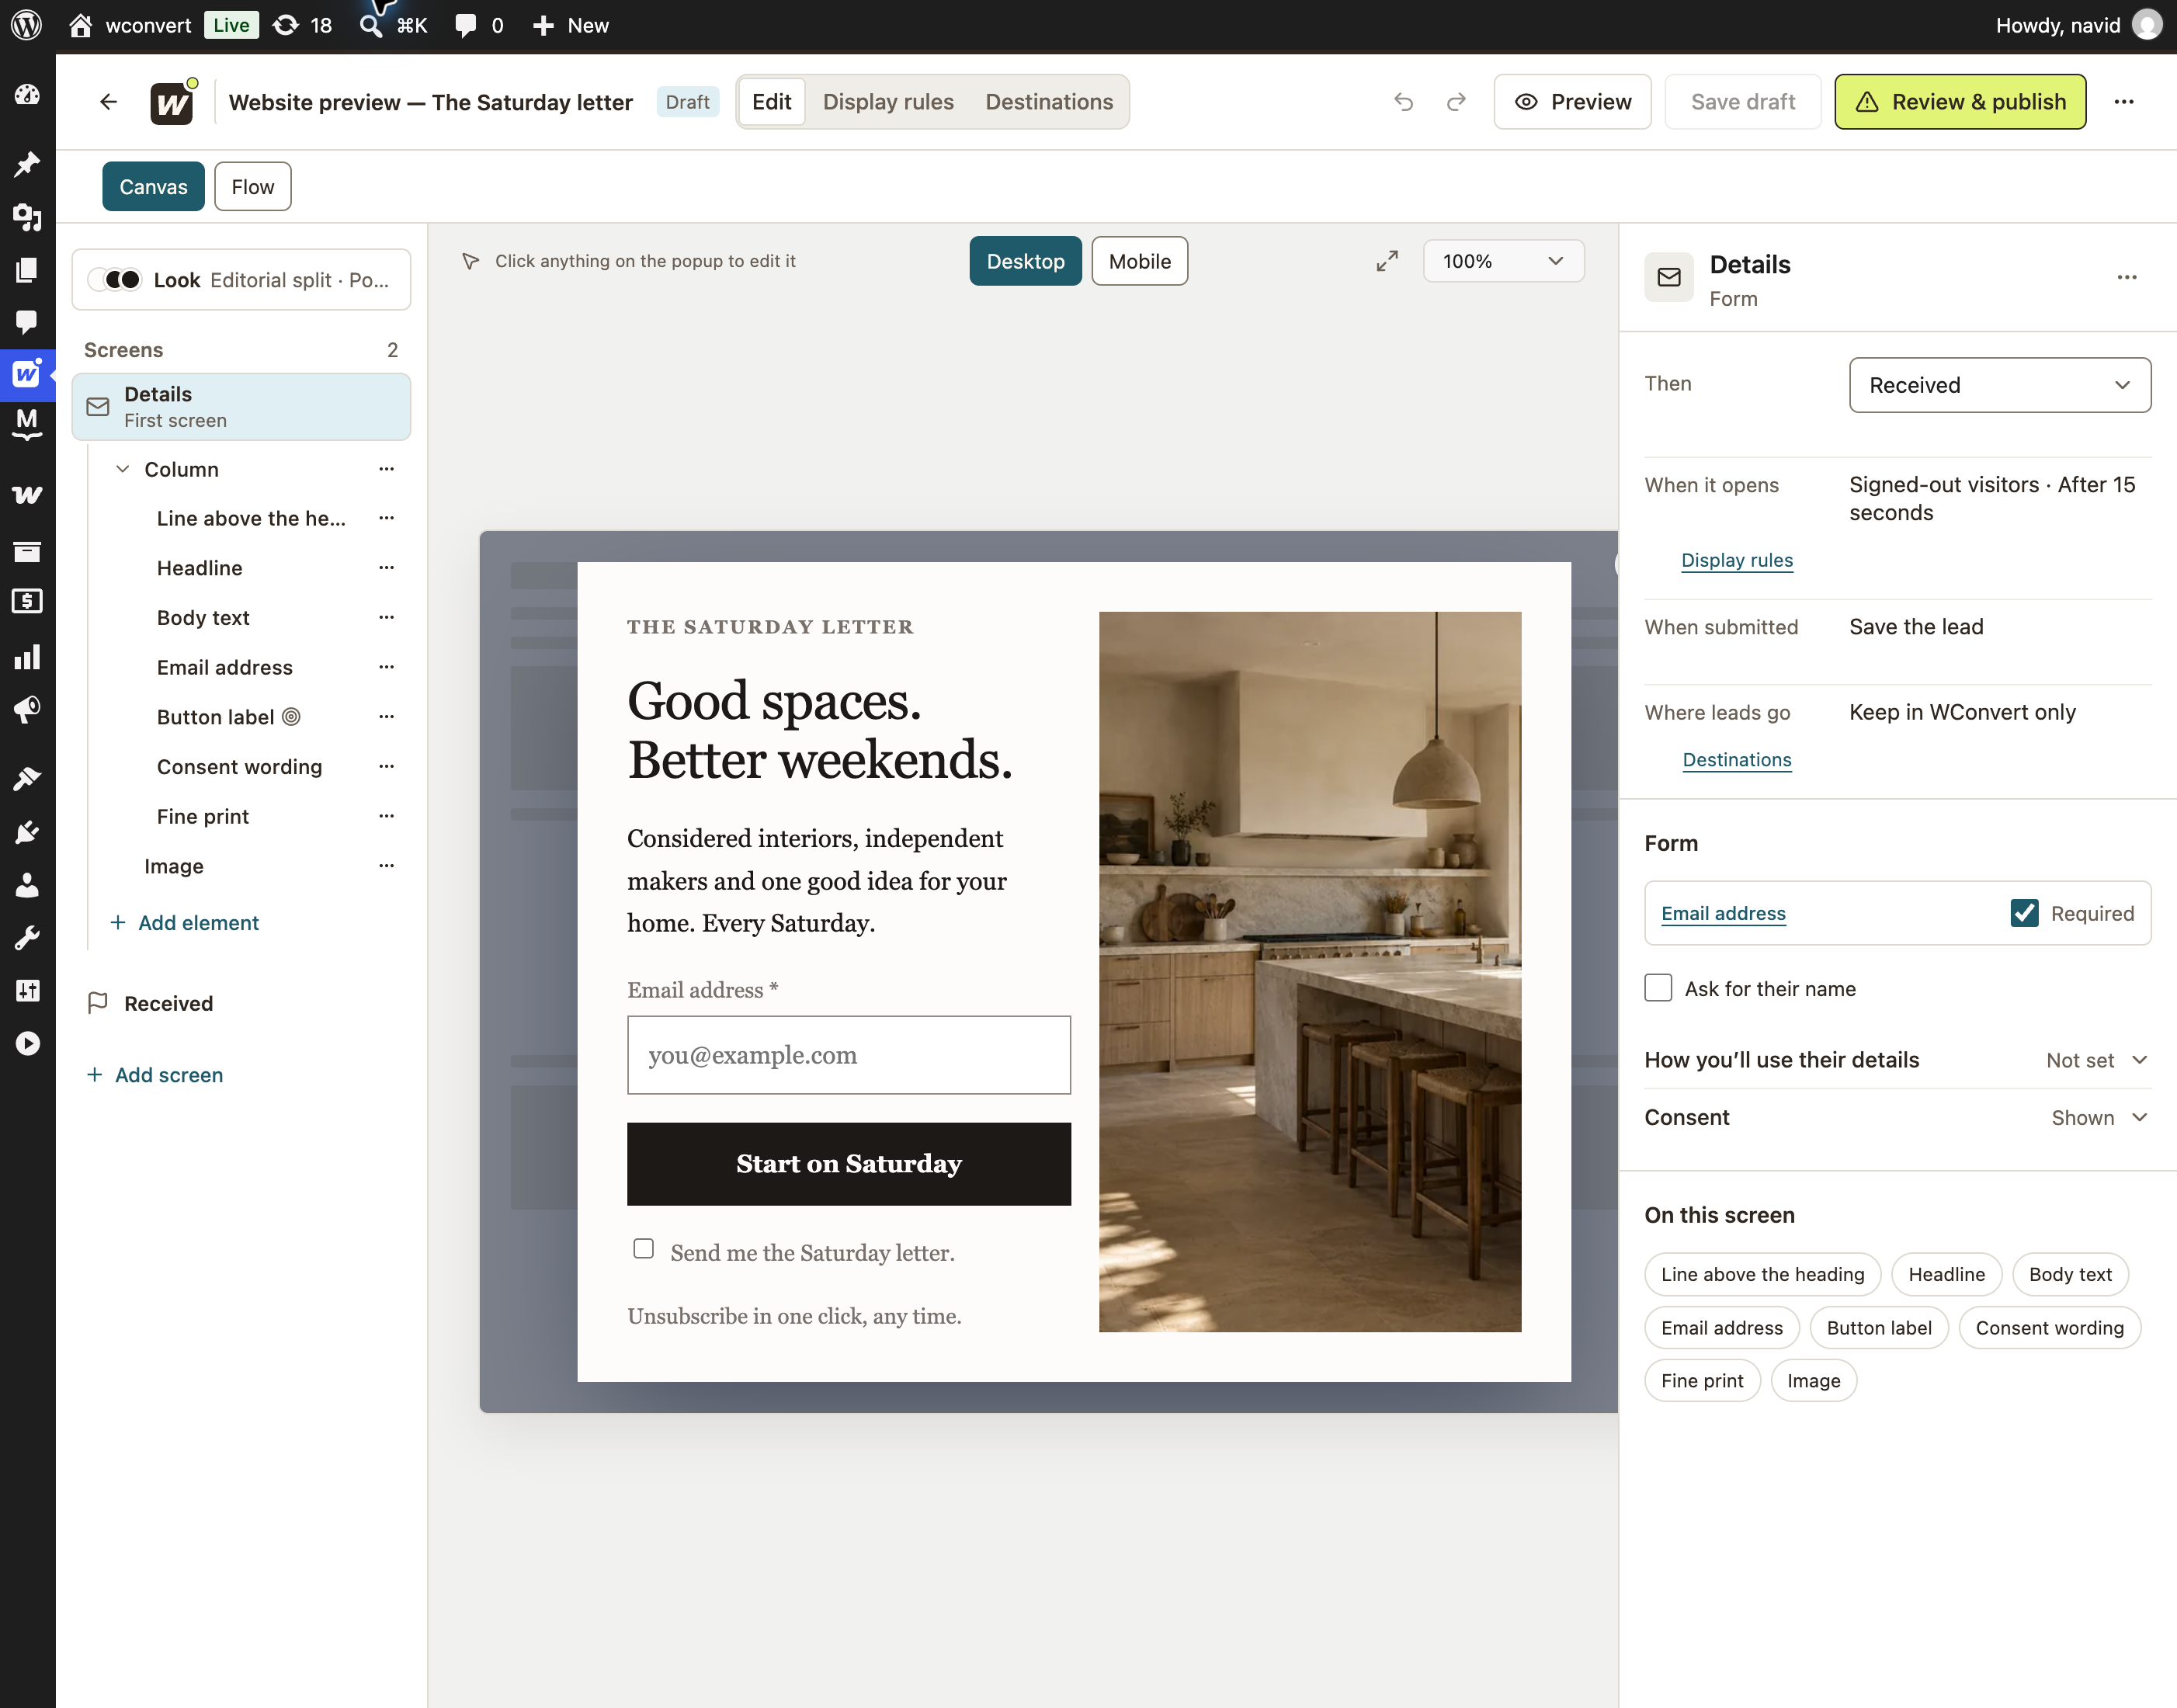Open the Image row options menu
The height and width of the screenshot is (1708, 2177).
click(x=386, y=866)
